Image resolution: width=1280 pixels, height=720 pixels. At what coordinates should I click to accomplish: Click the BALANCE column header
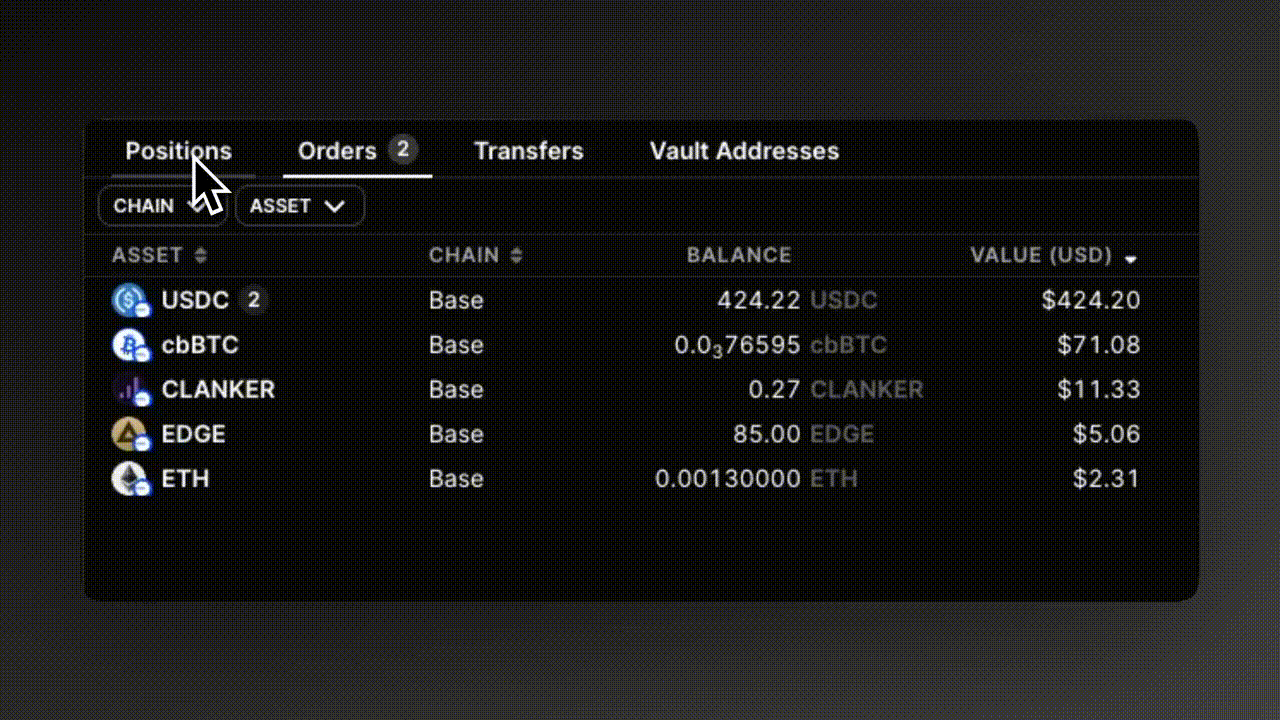click(739, 256)
